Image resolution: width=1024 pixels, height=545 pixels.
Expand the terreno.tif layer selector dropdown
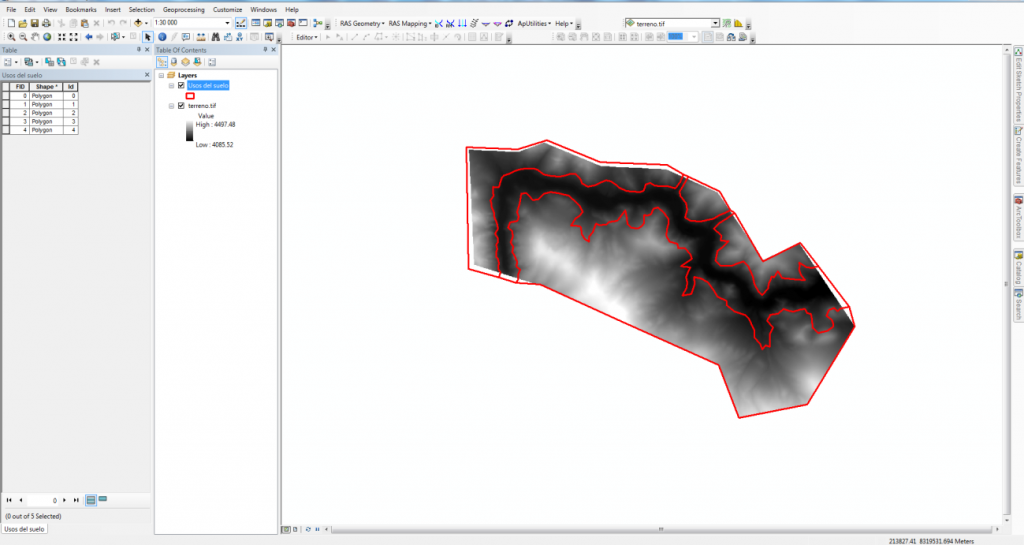(x=716, y=22)
